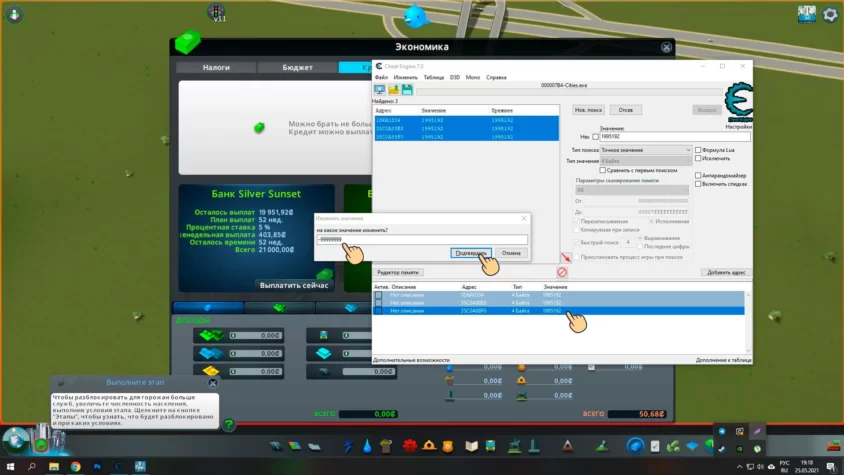Open the Public transport bus menu
The width and height of the screenshot is (844, 475).
490,446
